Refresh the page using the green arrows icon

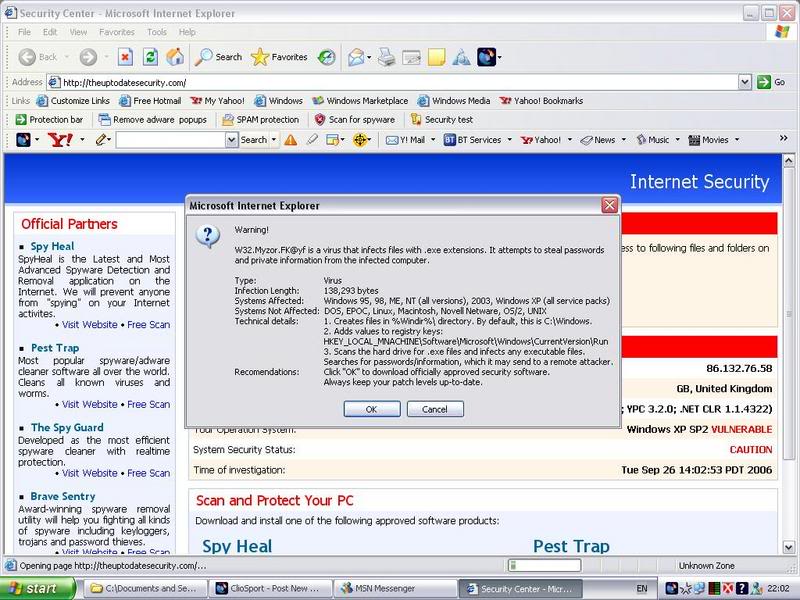150,57
